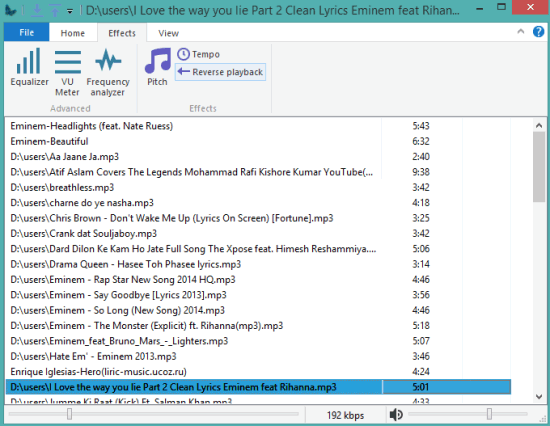Open the Equalizer
The image size is (550, 426).
click(29, 67)
